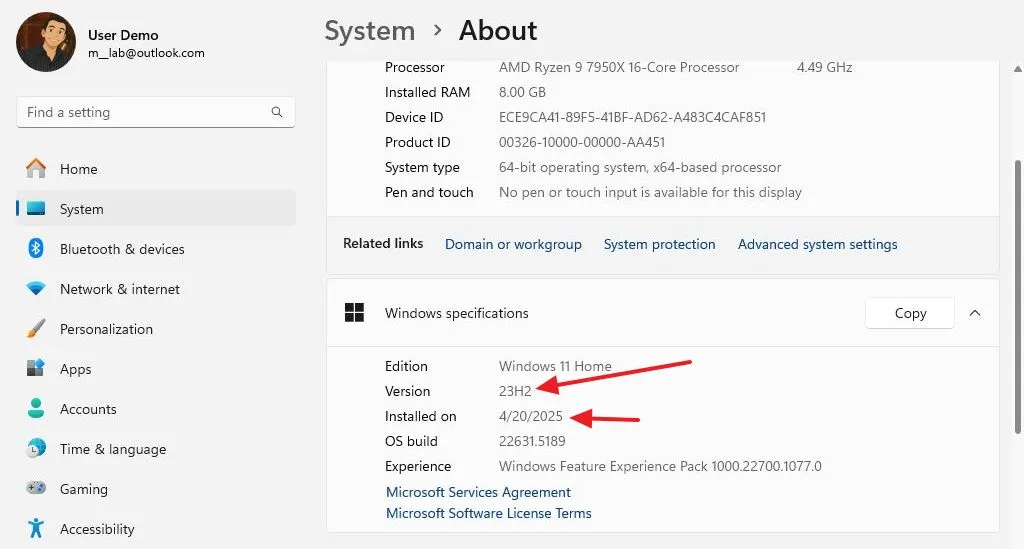Click the 8.00 GB installed RAM value

522,92
